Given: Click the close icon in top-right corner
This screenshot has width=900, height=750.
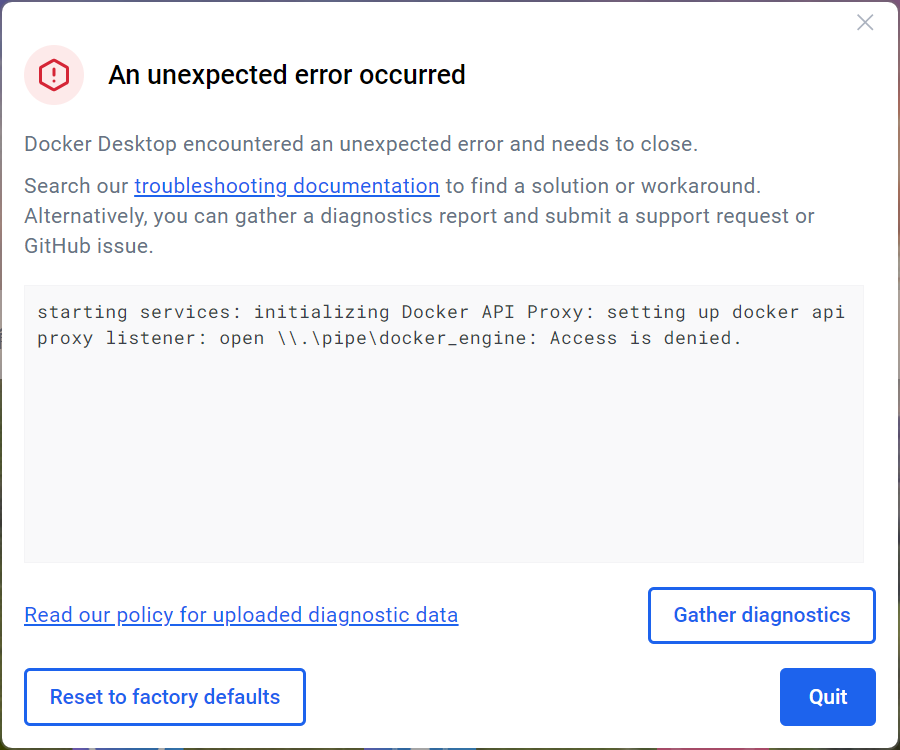Looking at the screenshot, I should pos(864,22).
